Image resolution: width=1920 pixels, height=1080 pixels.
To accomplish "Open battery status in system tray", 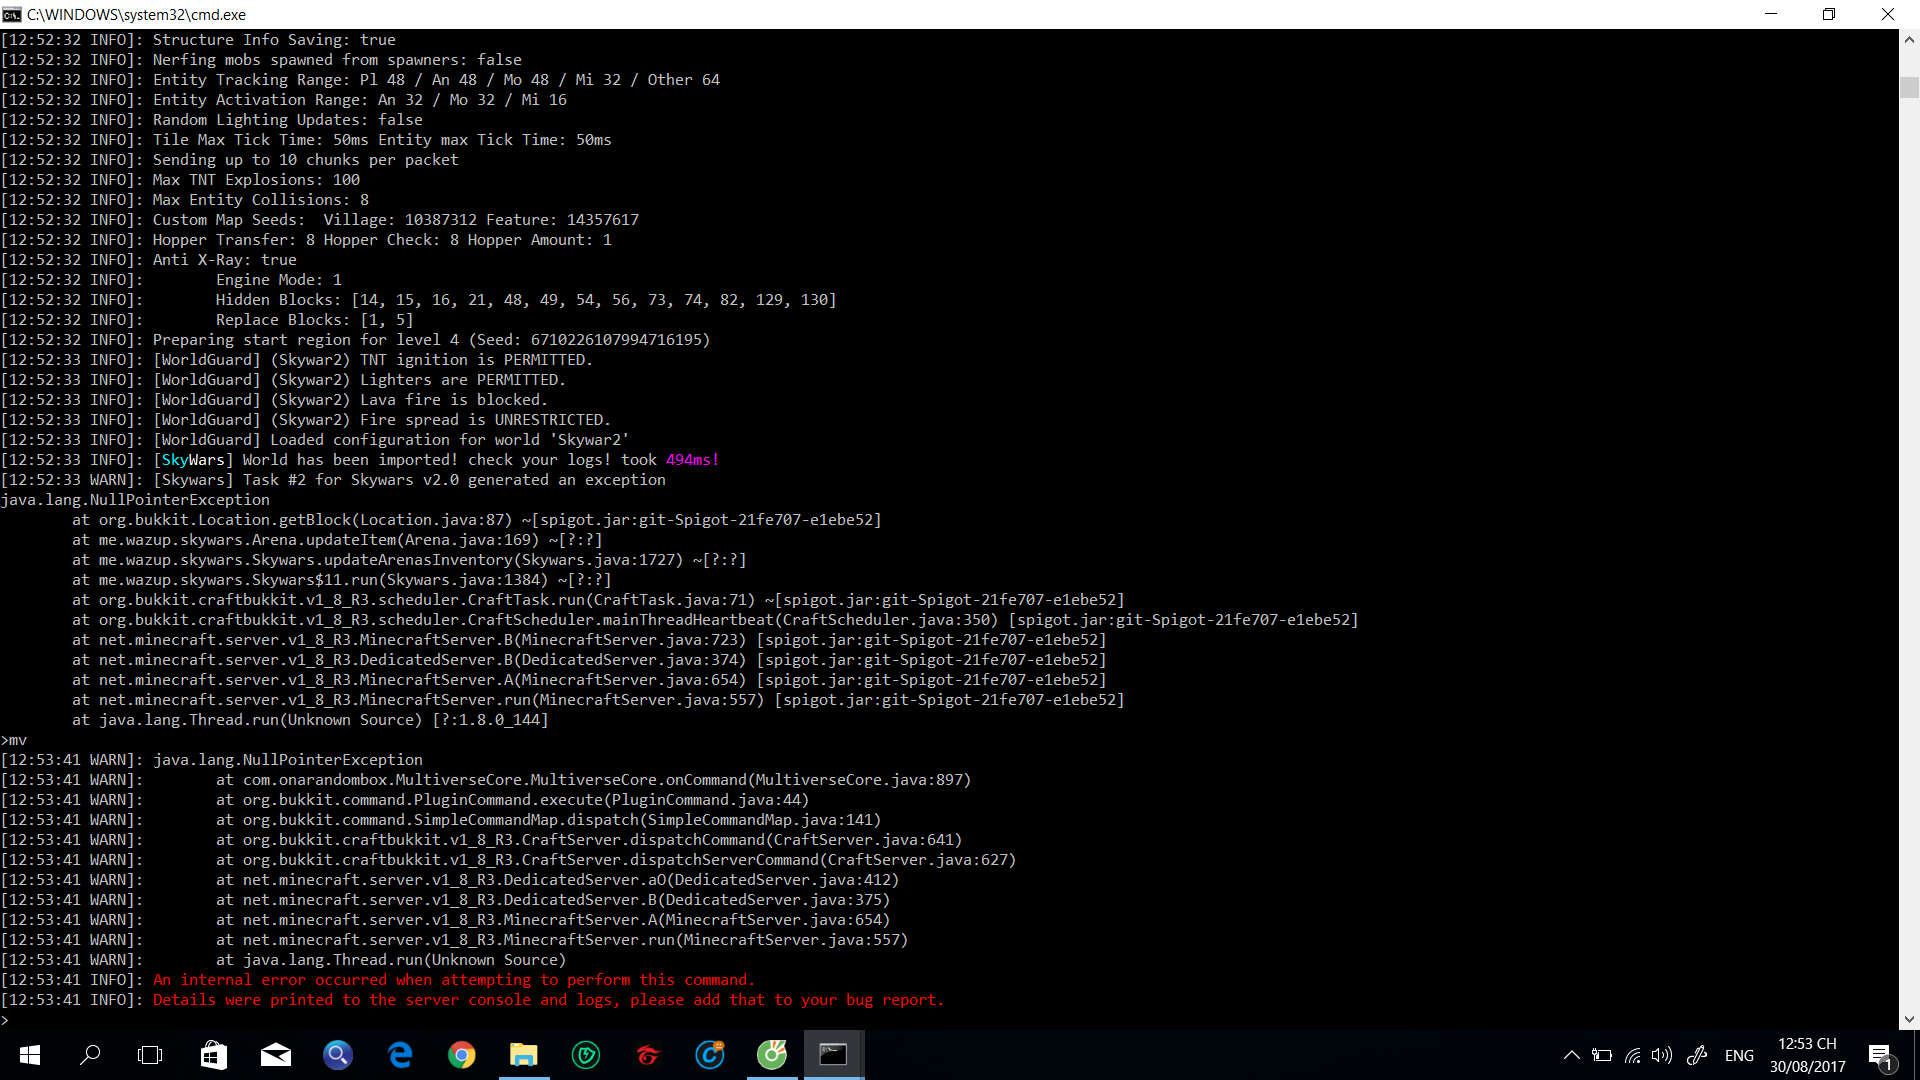I will pos(1602,1055).
